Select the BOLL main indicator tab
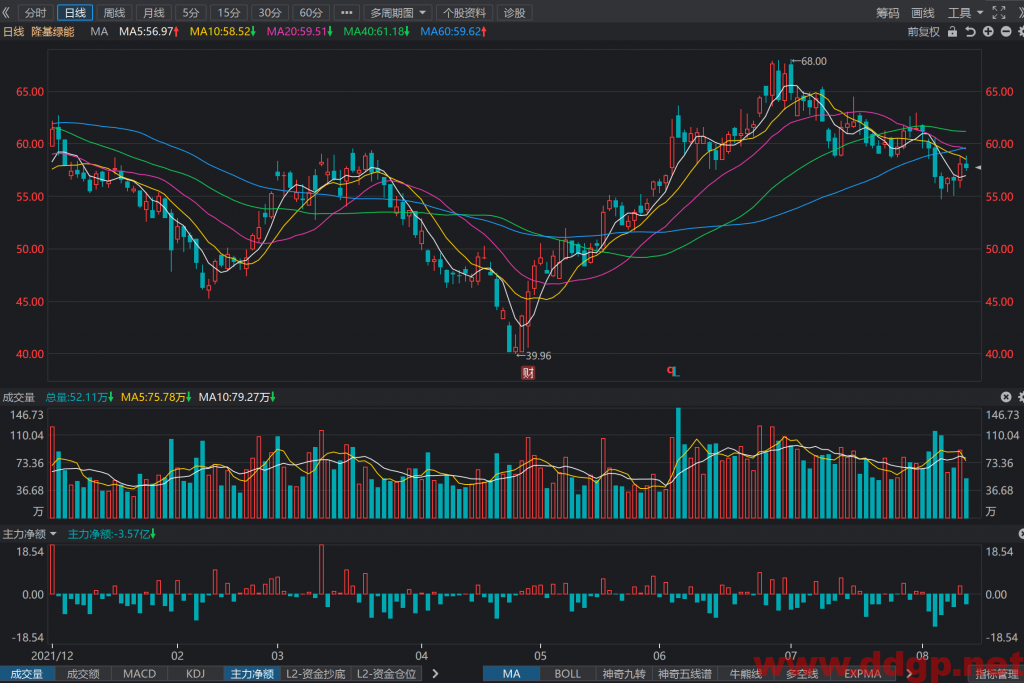Image resolution: width=1024 pixels, height=683 pixels. click(x=568, y=673)
